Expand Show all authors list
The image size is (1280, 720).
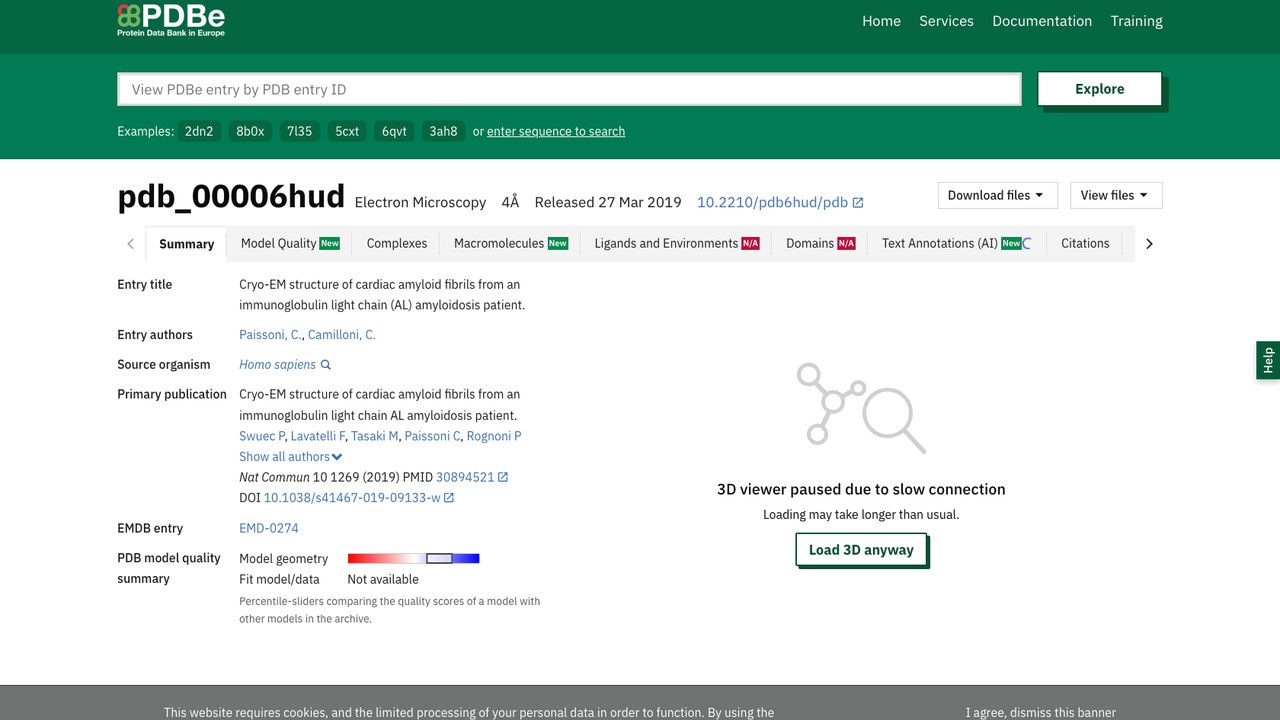pyautogui.click(x=291, y=457)
